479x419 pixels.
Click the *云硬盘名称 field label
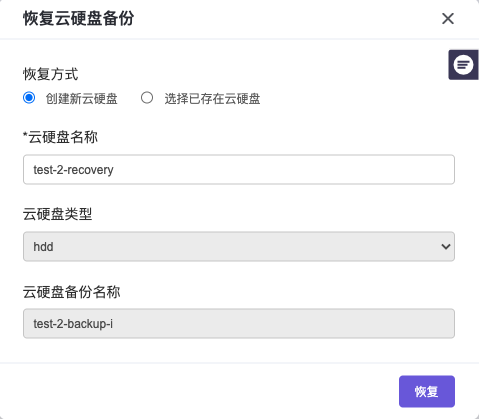pos(60,137)
